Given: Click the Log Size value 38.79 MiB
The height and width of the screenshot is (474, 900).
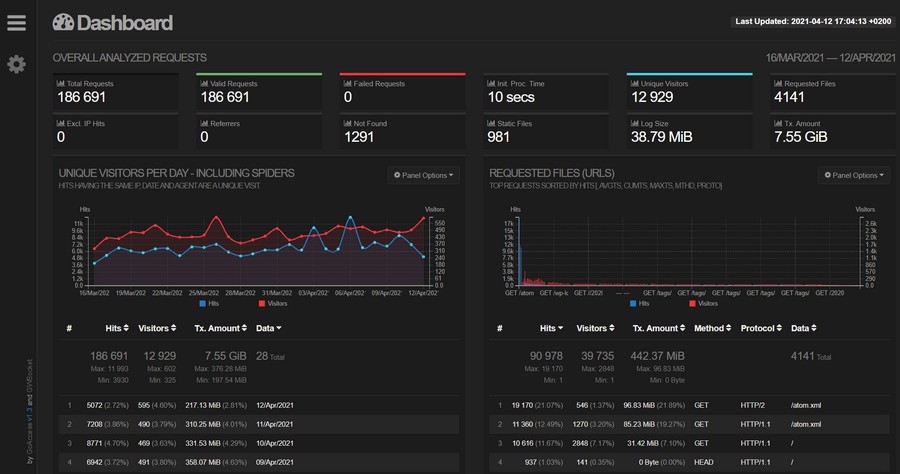Looking at the screenshot, I should (661, 137).
